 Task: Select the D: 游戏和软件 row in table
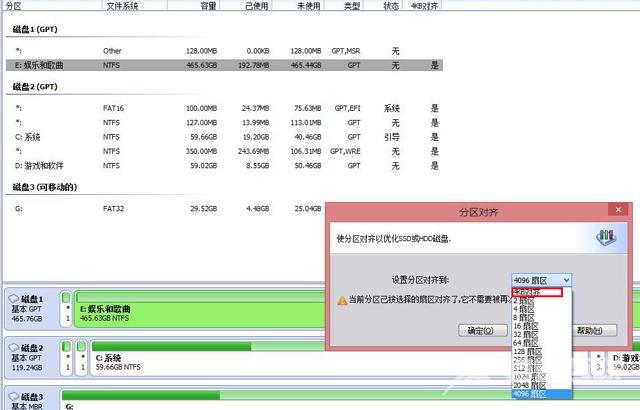[x=200, y=164]
